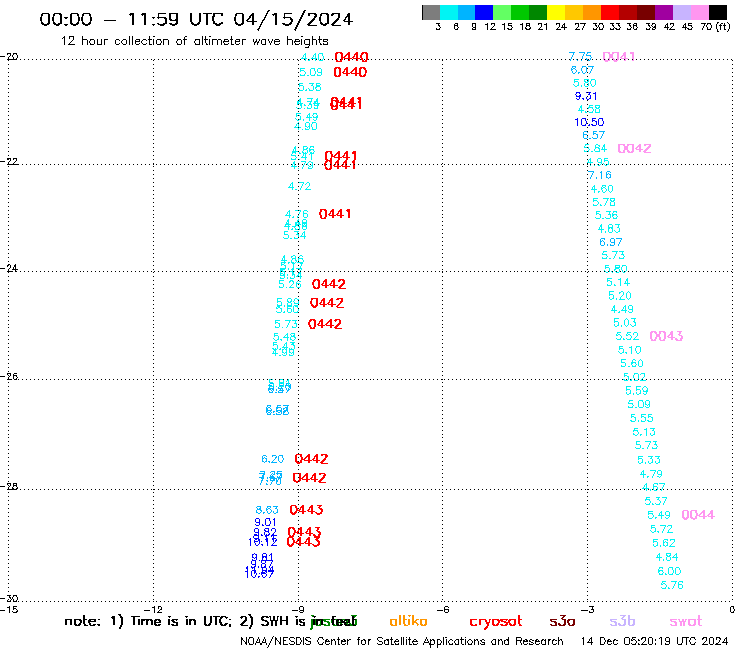Click red time label '0442' beside 6.20
The image size is (740, 650).
click(311, 459)
